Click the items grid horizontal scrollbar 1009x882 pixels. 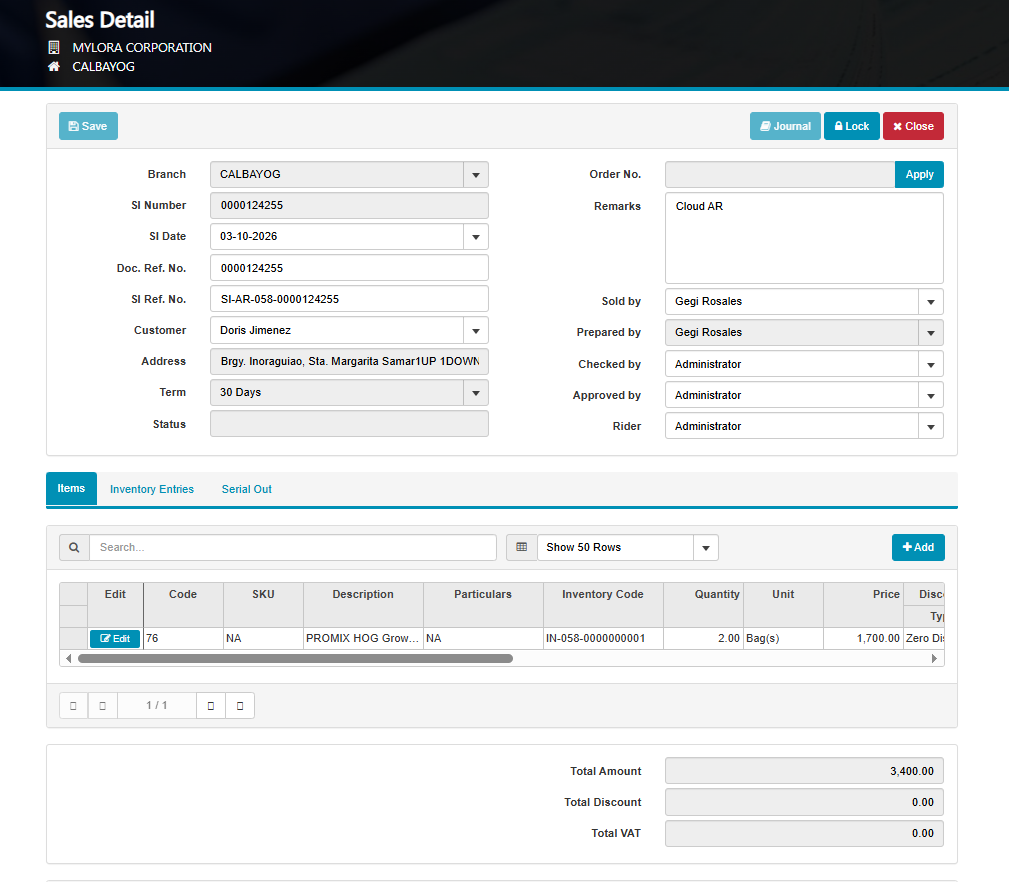coord(295,658)
